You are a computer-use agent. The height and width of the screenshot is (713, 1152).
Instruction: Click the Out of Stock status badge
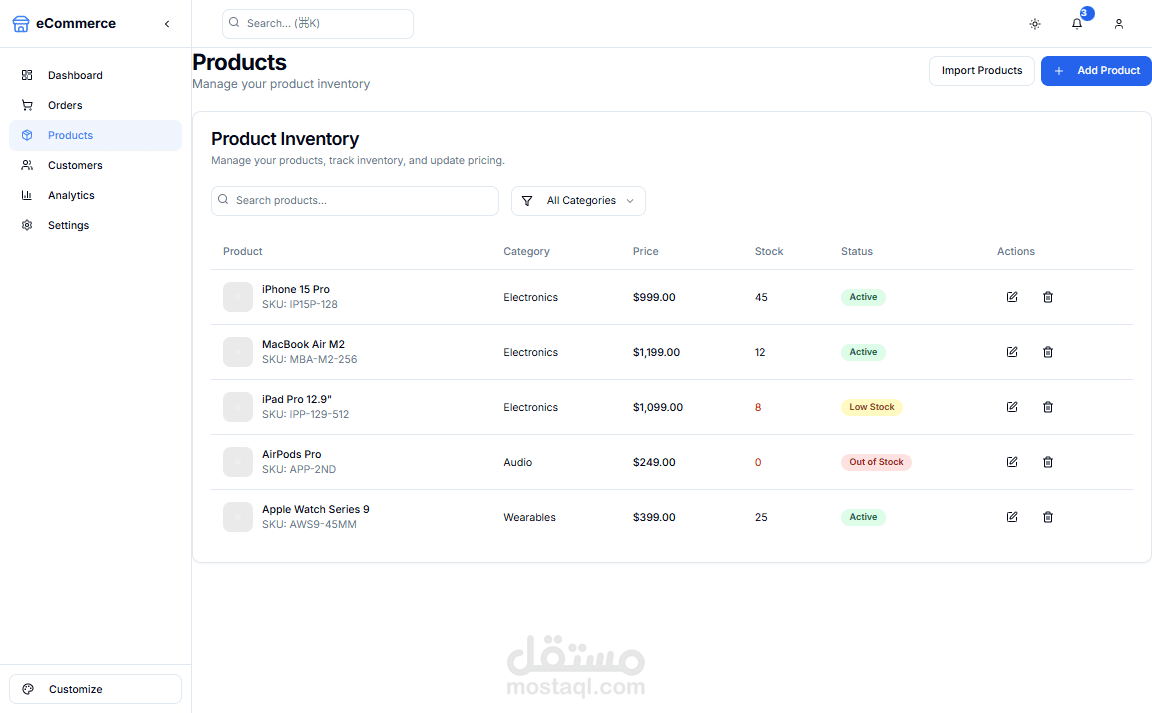coord(876,462)
